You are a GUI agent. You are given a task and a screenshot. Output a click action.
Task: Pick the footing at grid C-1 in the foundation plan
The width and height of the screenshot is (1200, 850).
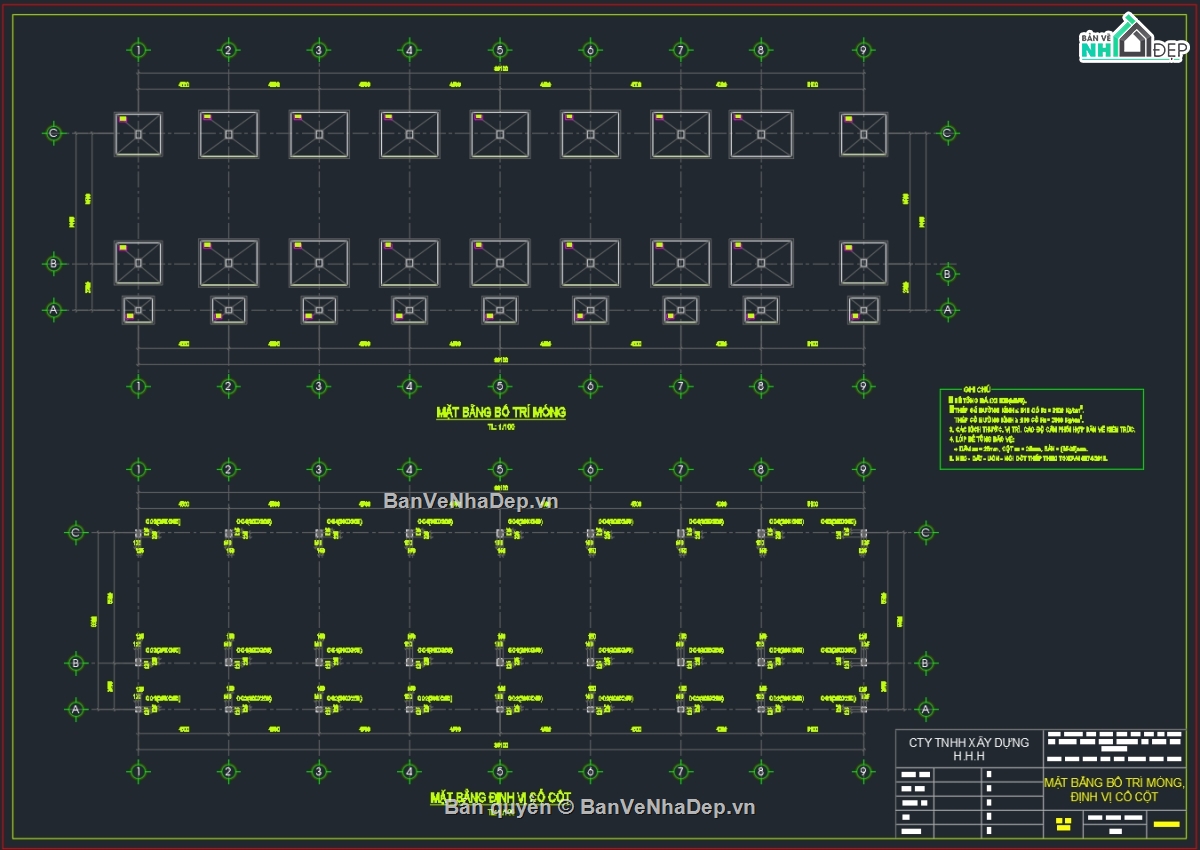click(x=138, y=134)
